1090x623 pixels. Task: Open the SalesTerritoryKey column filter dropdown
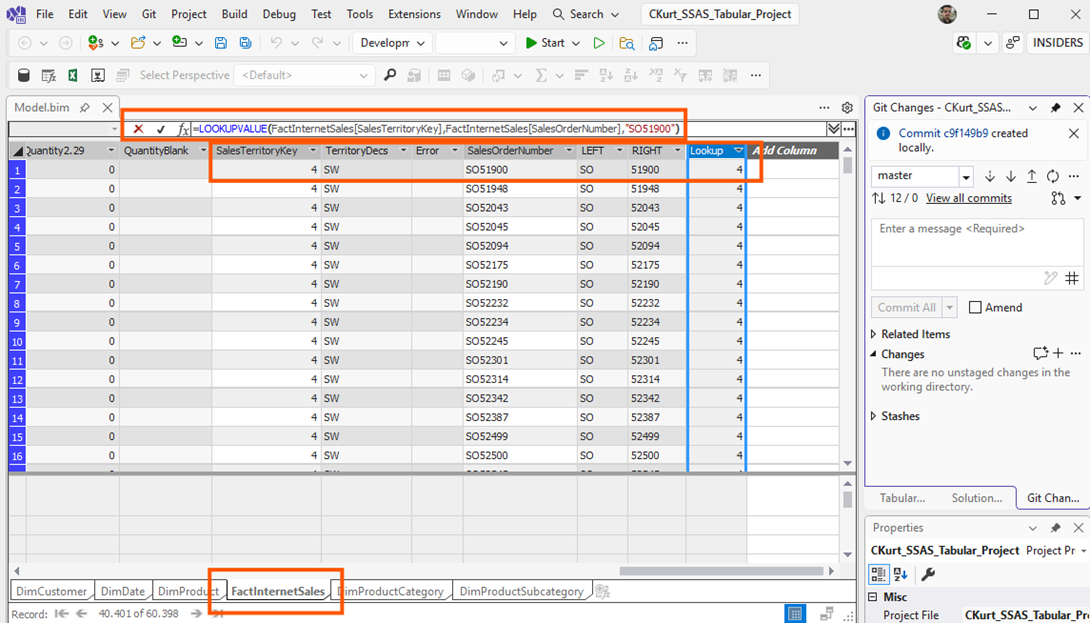[x=312, y=151]
